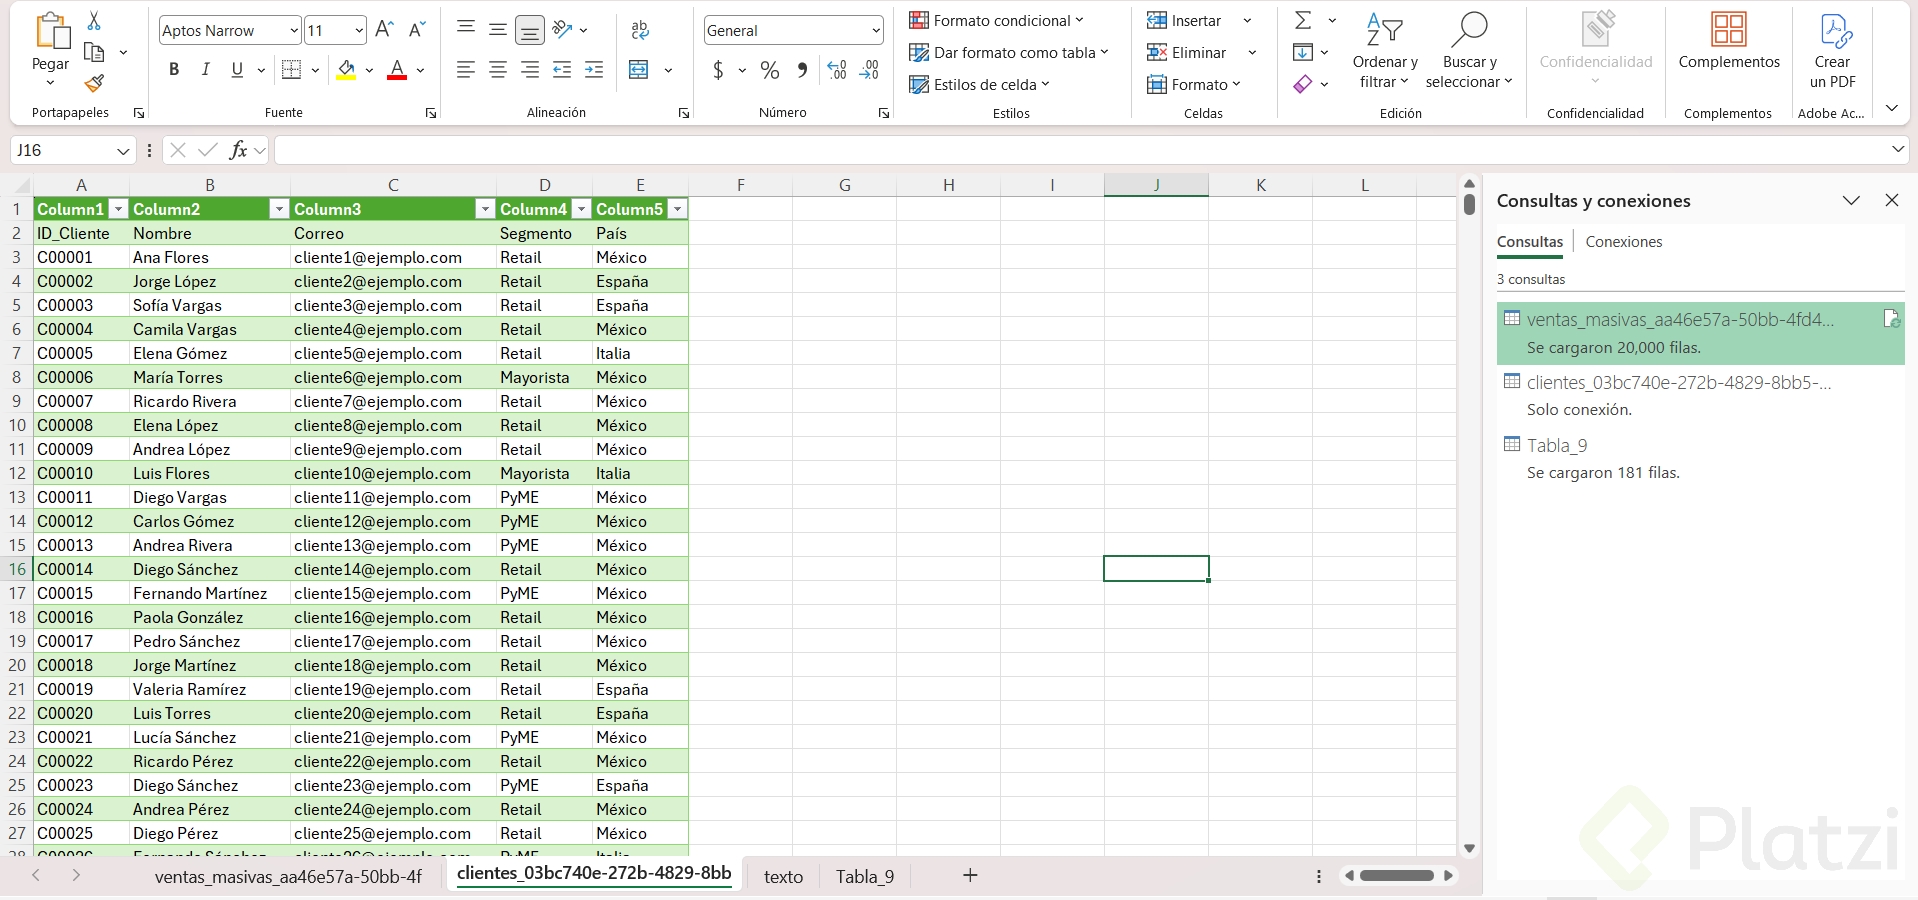Screen dimensions: 1918x900
Task: Open Ordenar y filtrar menu
Action: (1385, 51)
